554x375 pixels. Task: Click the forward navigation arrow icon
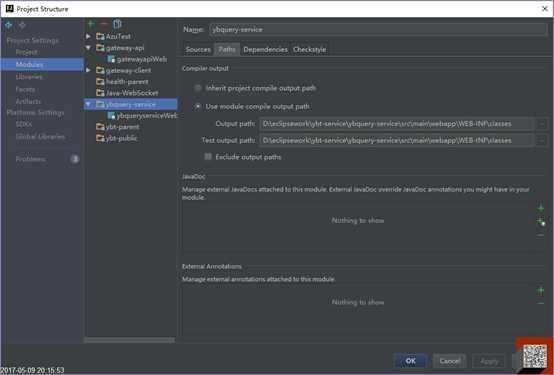(22, 25)
